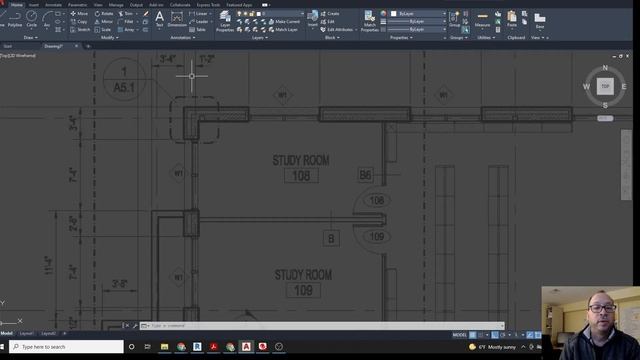
Task: Expand the Properties panel
Action: pyautogui.click(x=401, y=38)
